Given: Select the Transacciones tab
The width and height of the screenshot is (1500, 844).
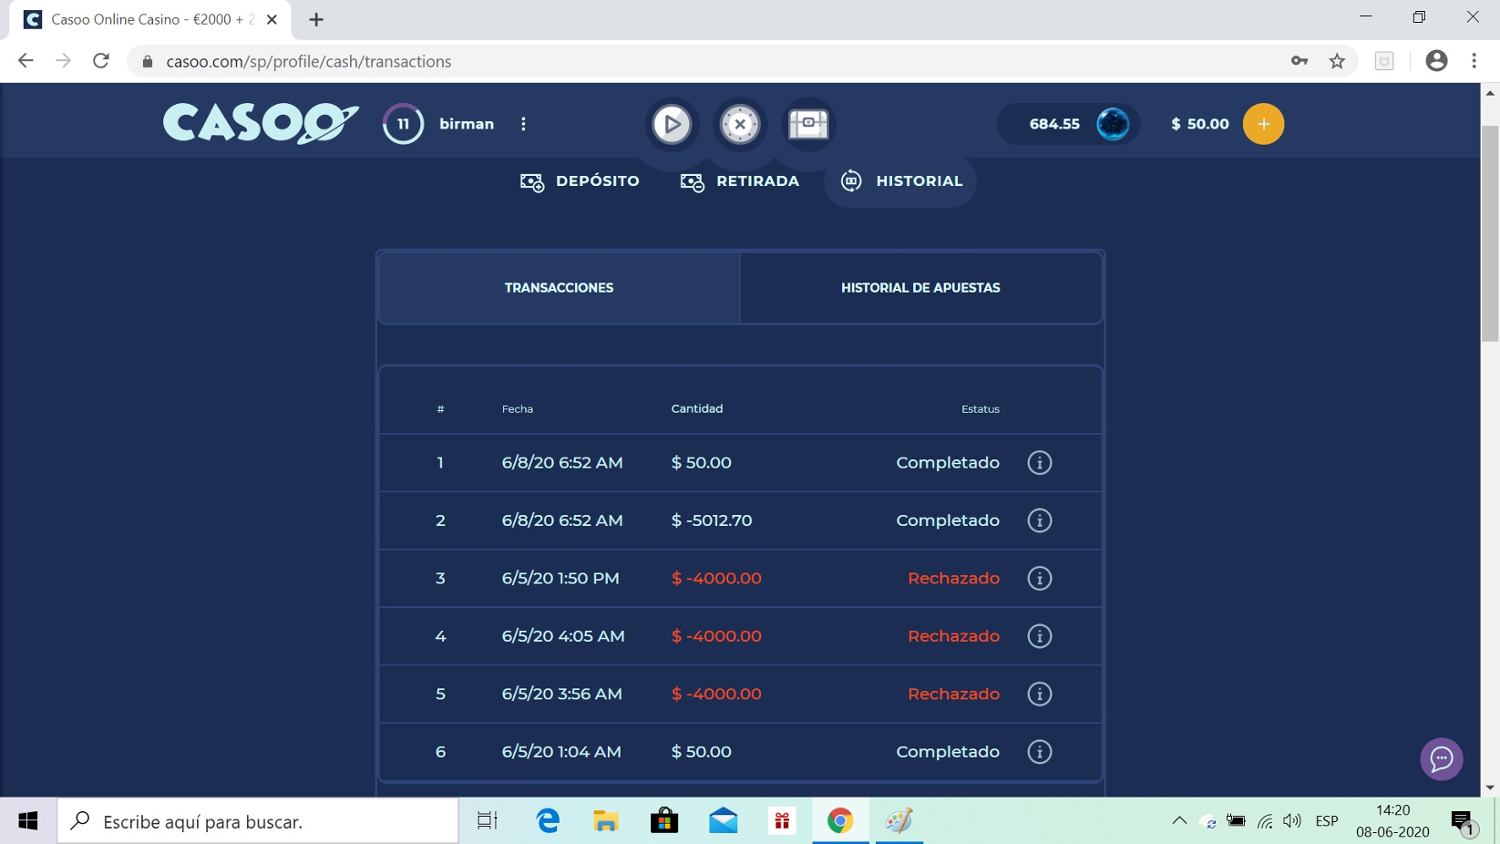Looking at the screenshot, I should 559,288.
